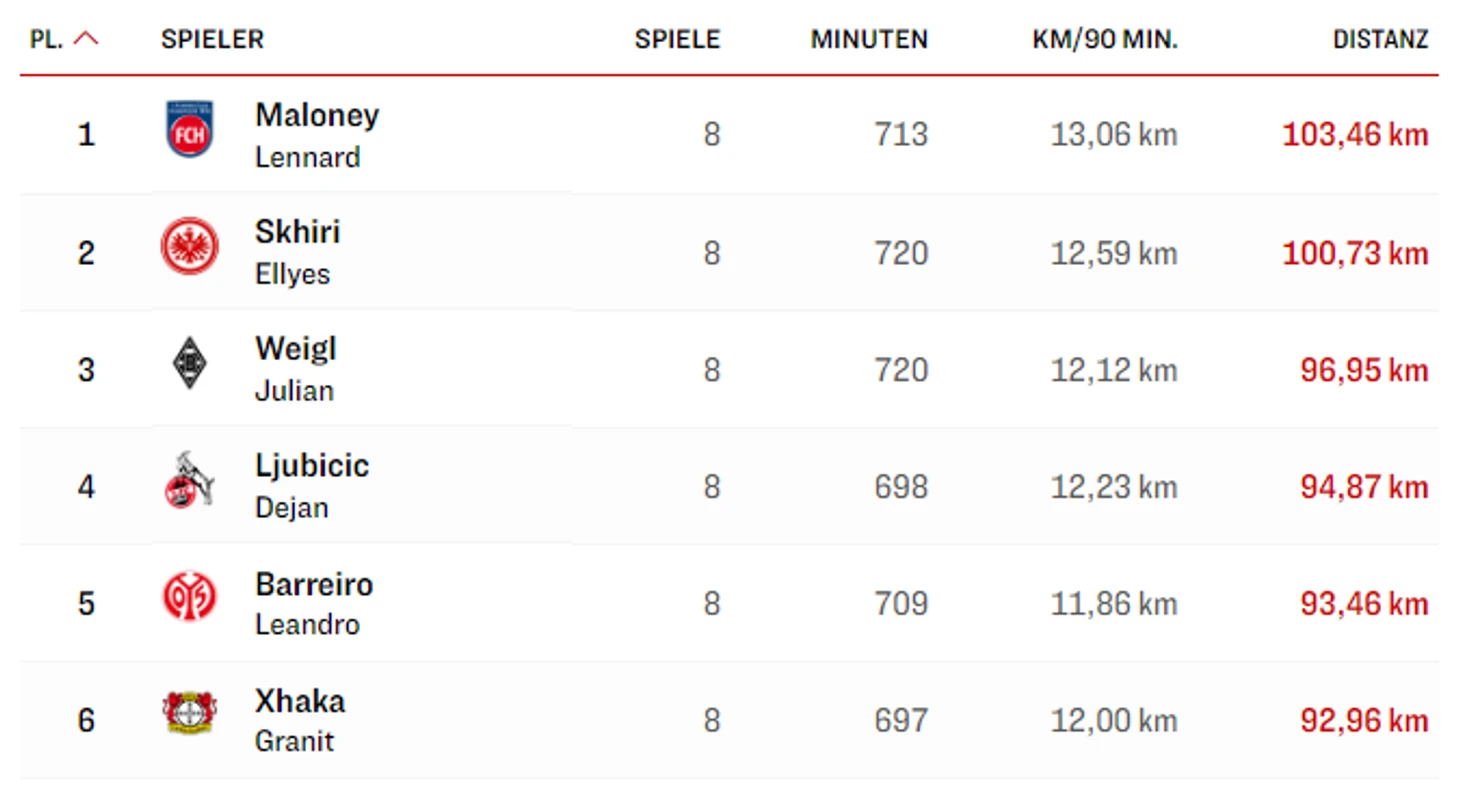Open Xhaka Granit player page

300,720
